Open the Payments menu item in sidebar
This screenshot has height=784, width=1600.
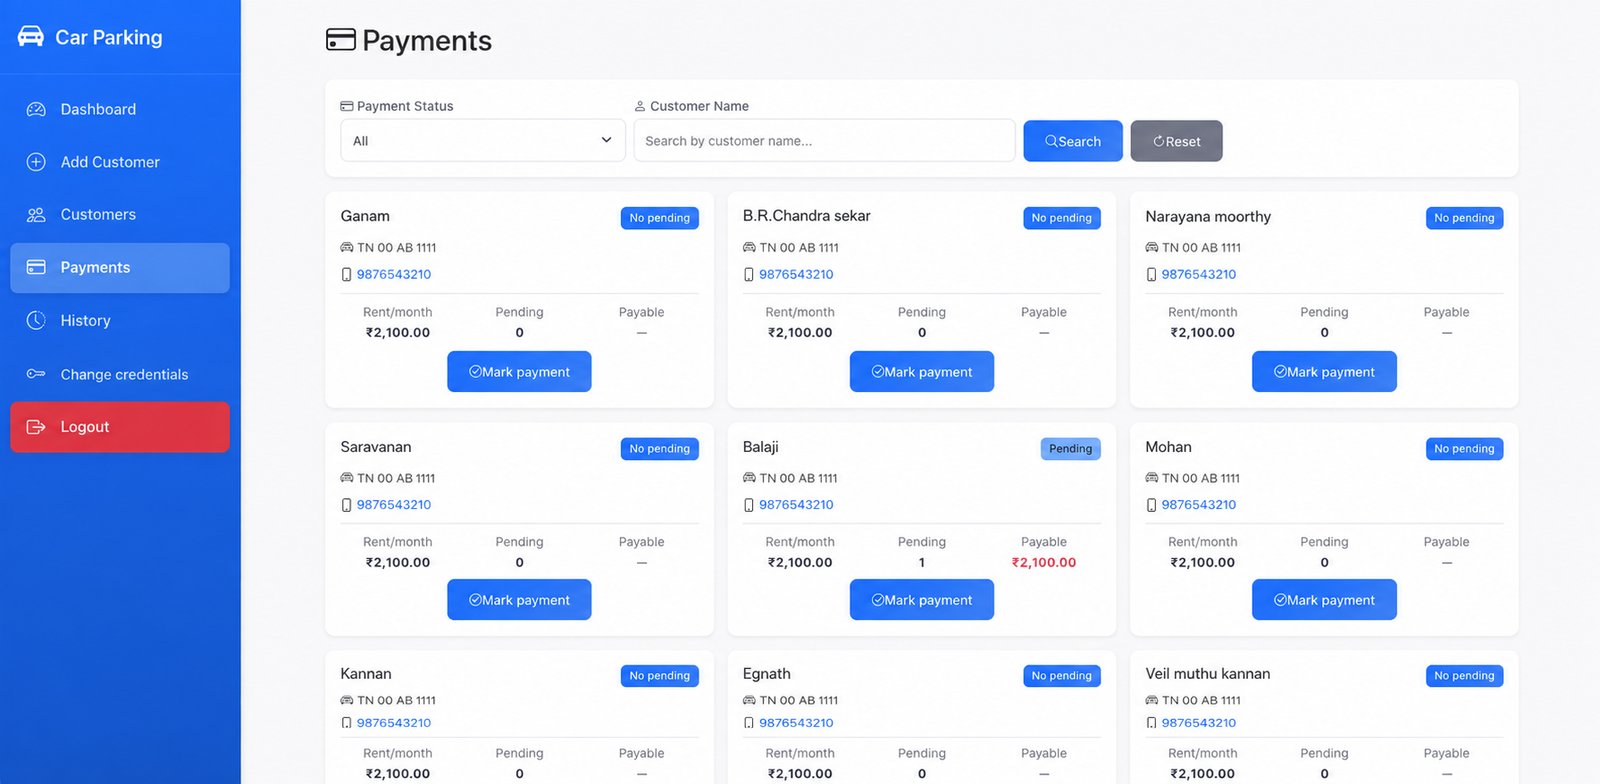[x=120, y=268]
